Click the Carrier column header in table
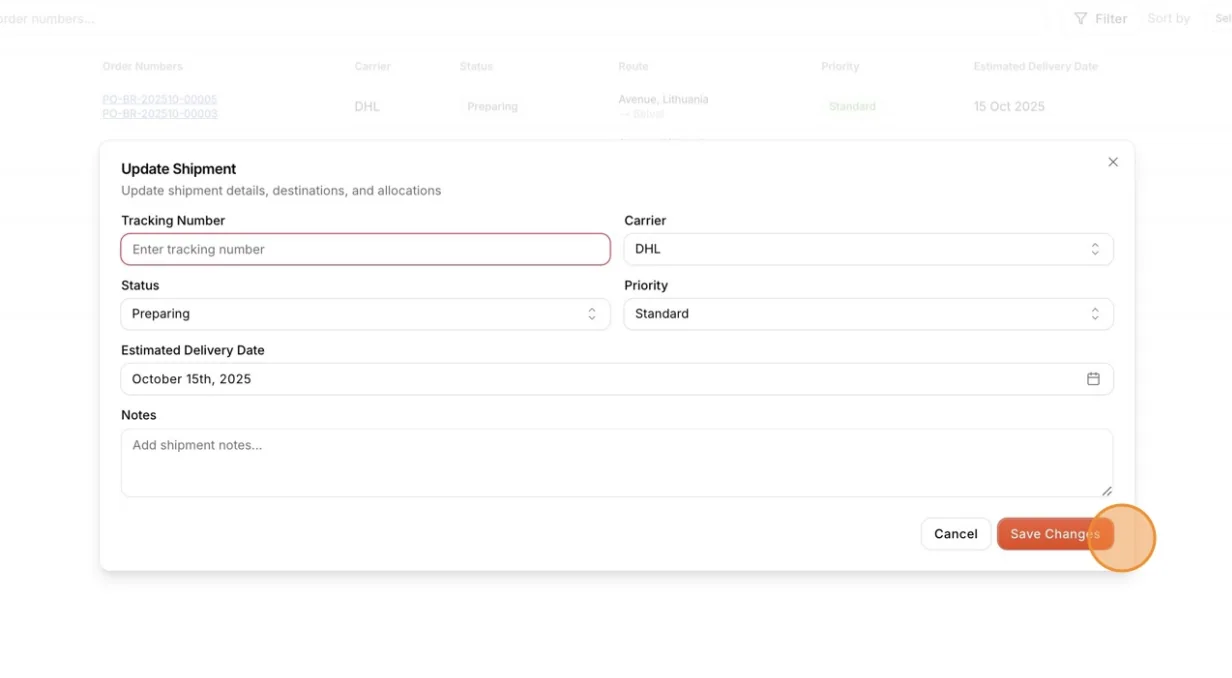Viewport: 1232px width, 678px height. click(372, 66)
